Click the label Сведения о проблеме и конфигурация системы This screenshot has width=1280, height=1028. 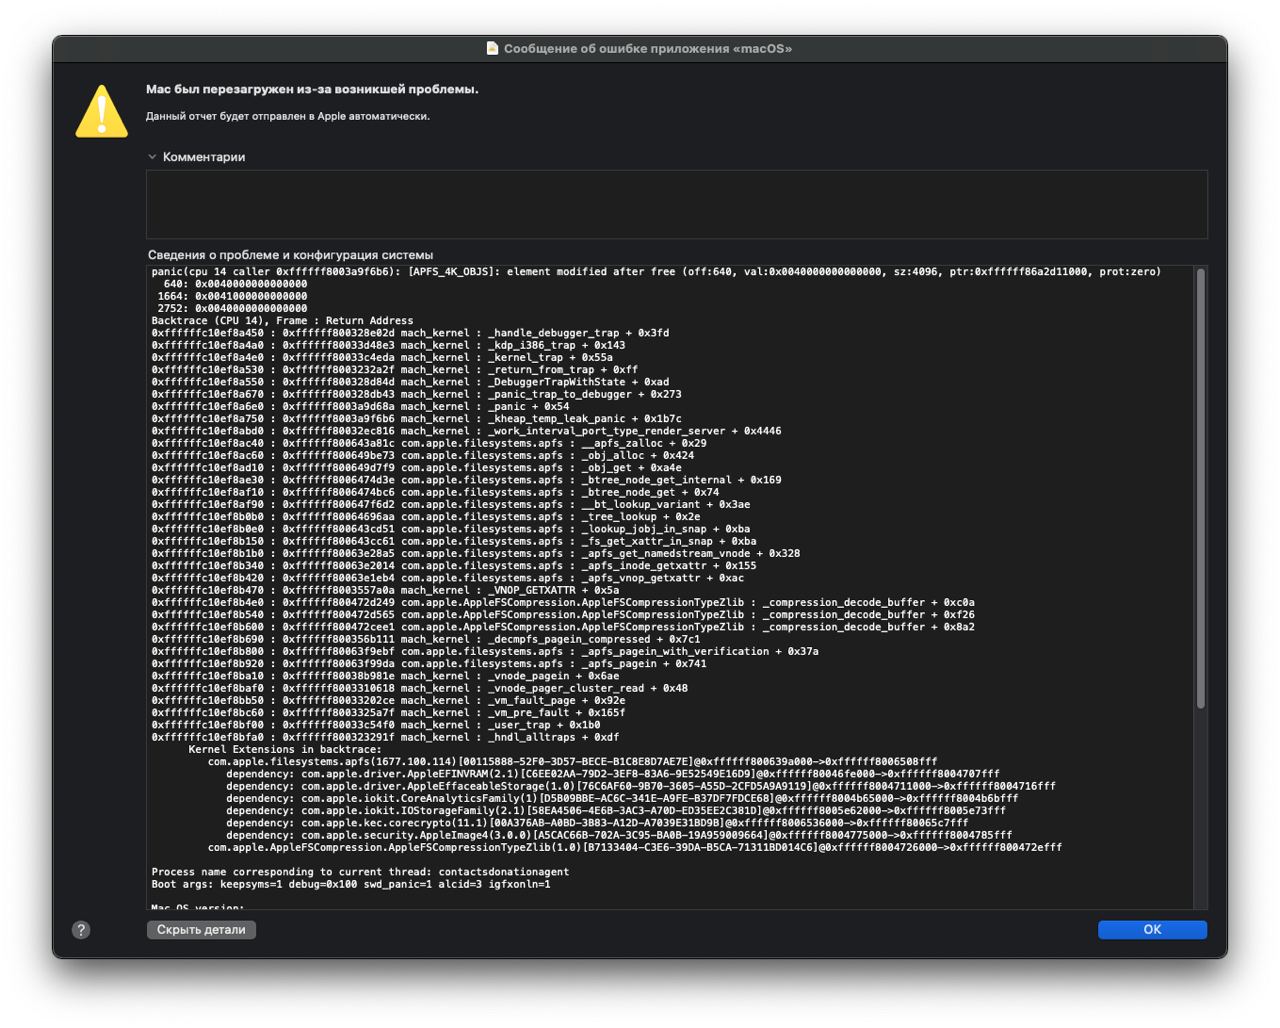click(x=291, y=255)
